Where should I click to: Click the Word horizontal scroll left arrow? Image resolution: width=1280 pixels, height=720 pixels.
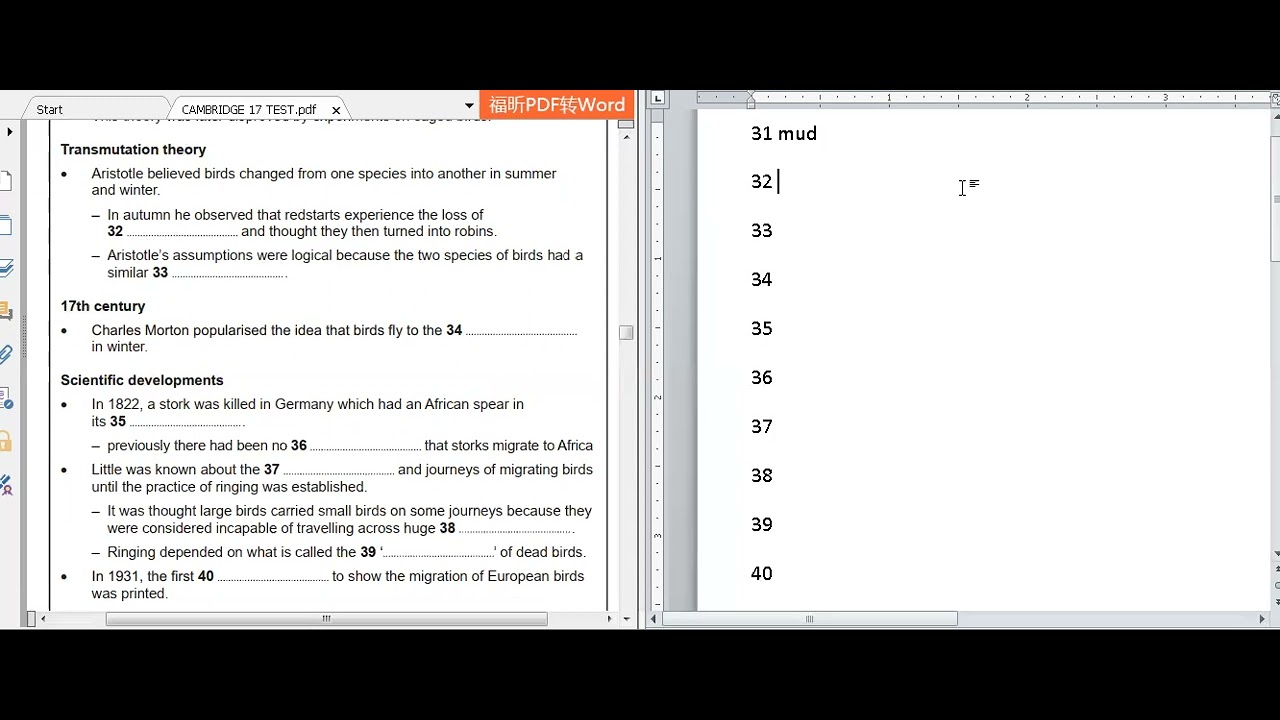coord(654,619)
